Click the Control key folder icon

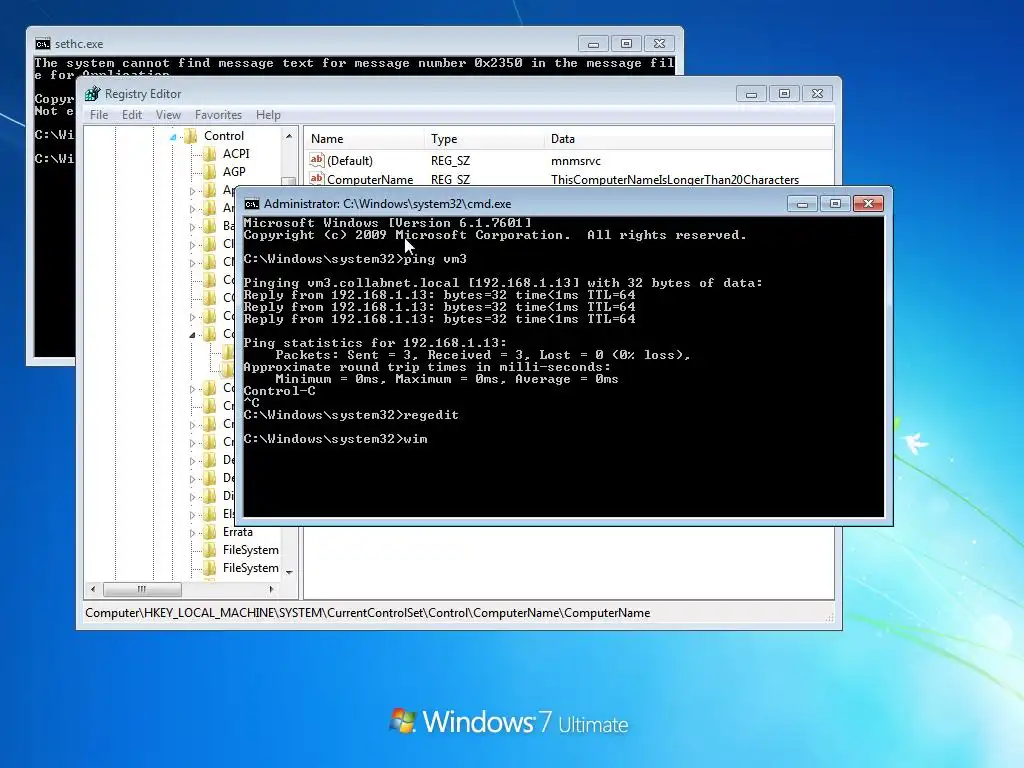pos(191,136)
